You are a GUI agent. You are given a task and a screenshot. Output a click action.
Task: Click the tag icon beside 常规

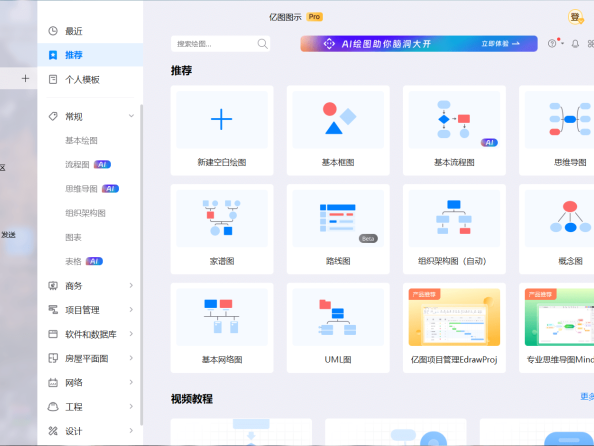tap(53, 116)
